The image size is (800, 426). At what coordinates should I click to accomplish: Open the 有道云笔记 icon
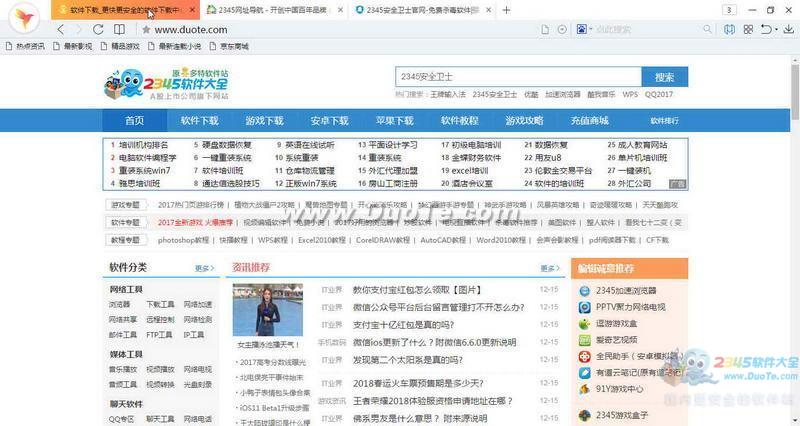585,372
